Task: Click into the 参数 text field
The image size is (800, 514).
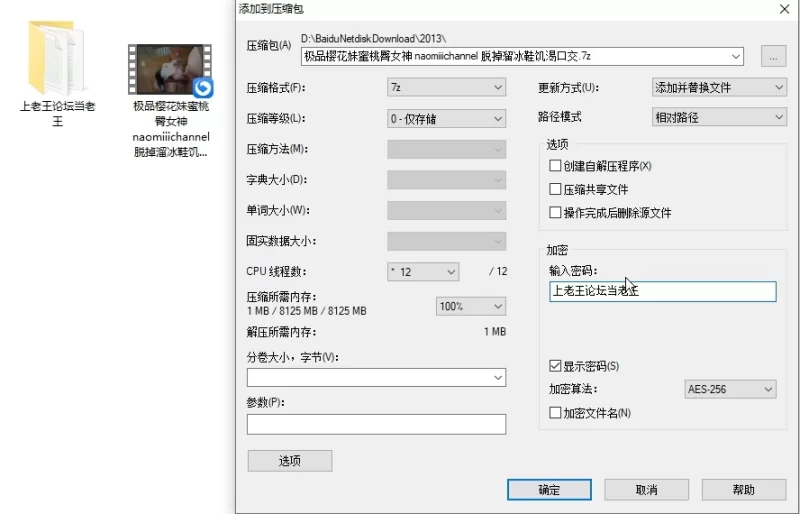Action: tap(376, 424)
